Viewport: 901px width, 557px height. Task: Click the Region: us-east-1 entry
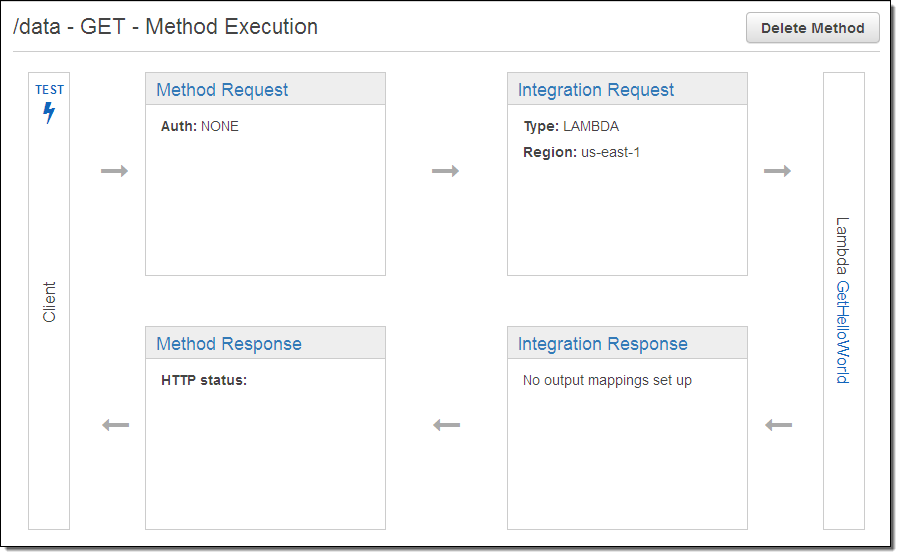click(581, 153)
